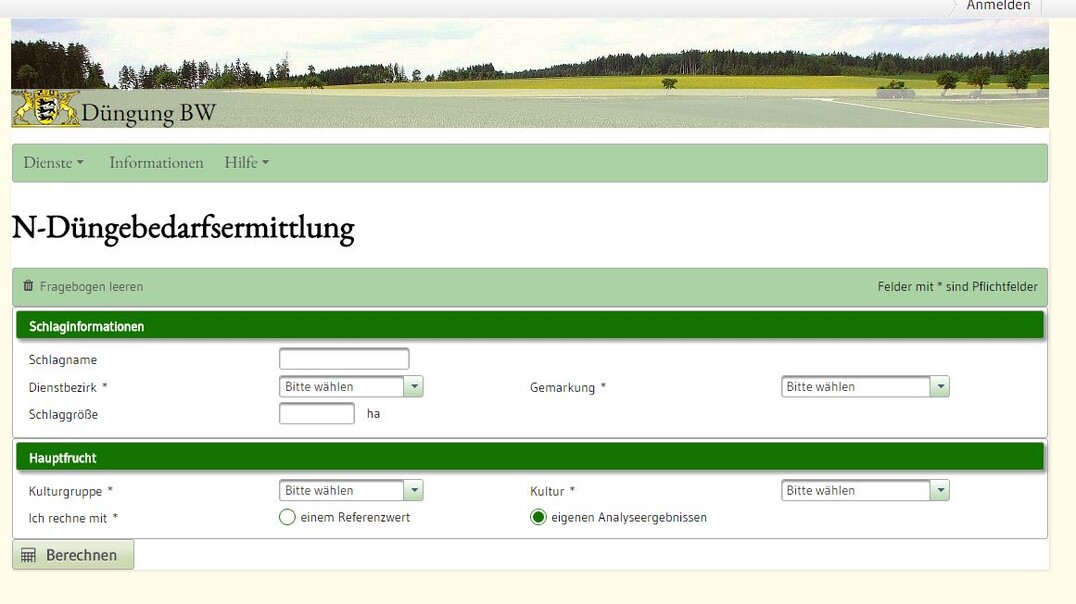Click the Informationen menu item
The width and height of the screenshot is (1076, 604).
pyautogui.click(x=156, y=162)
